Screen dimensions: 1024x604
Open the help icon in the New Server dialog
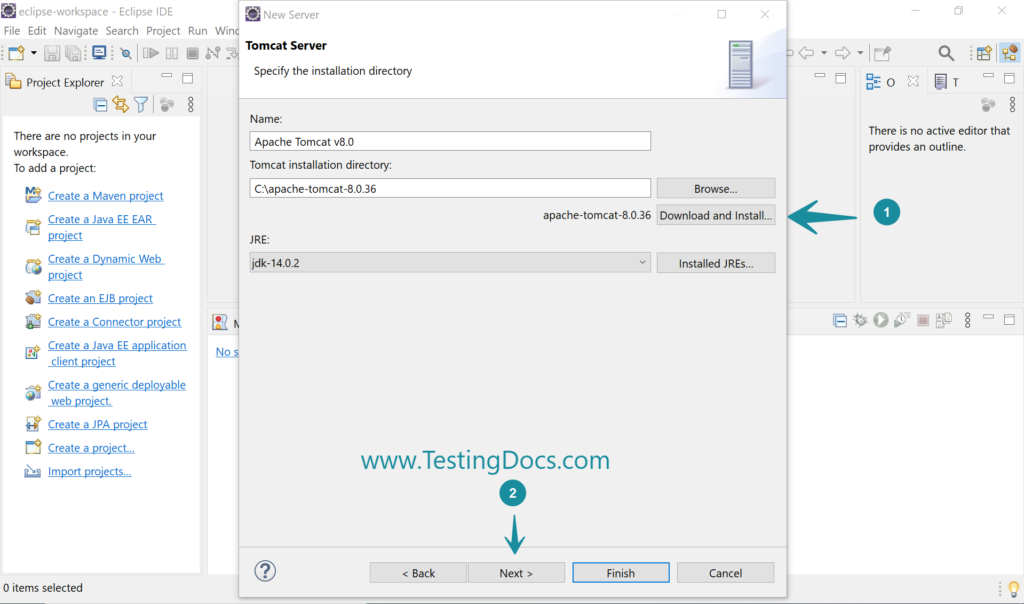[263, 572]
